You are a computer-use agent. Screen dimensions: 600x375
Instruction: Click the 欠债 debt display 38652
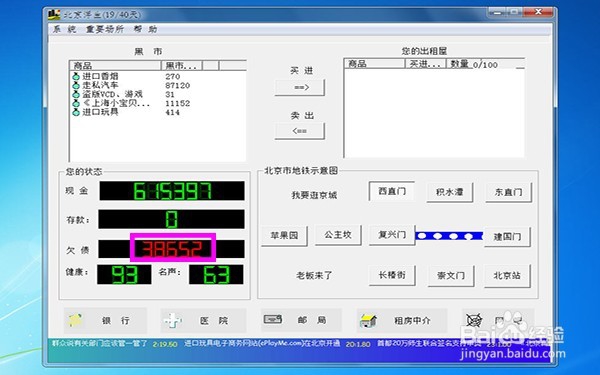[x=171, y=249]
